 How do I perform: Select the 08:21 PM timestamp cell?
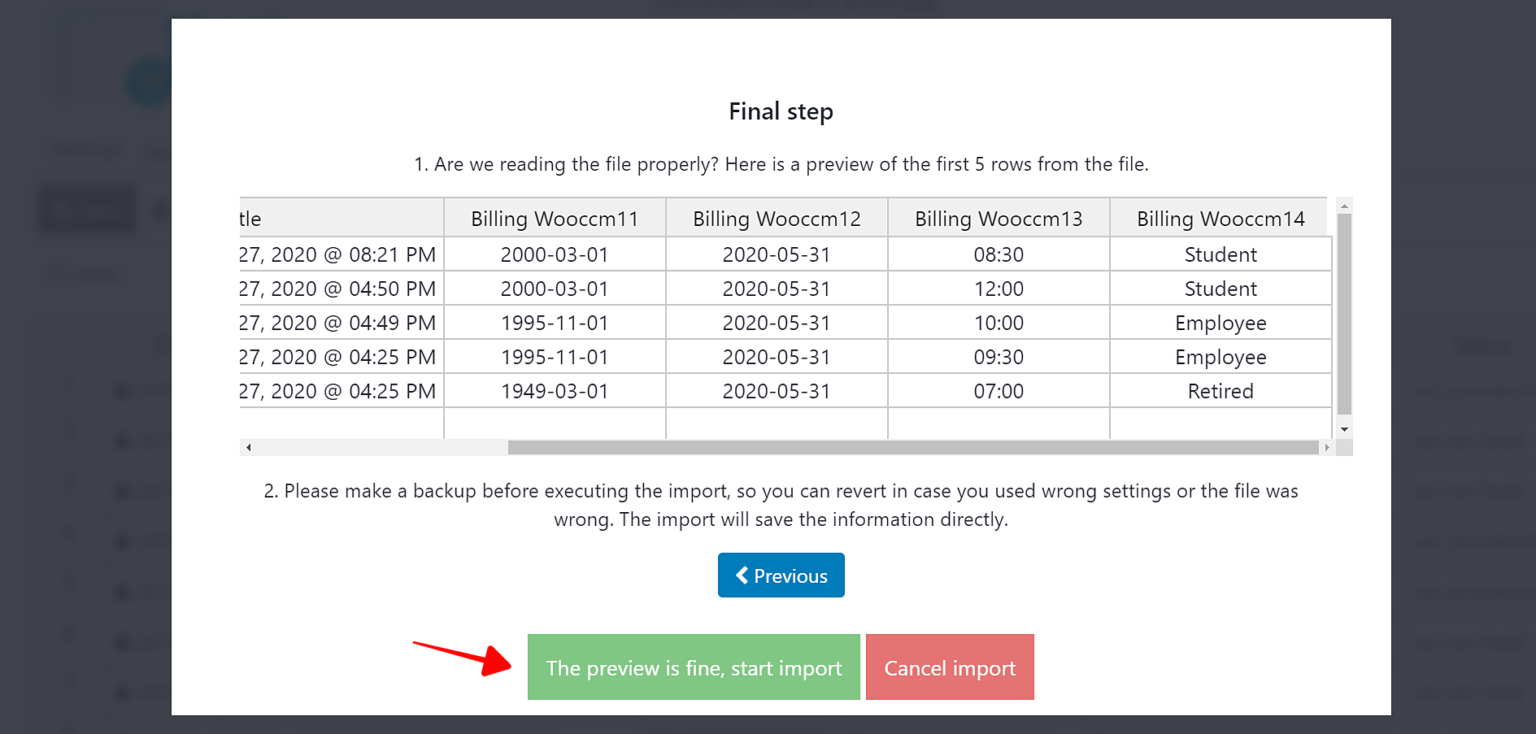(x=340, y=255)
